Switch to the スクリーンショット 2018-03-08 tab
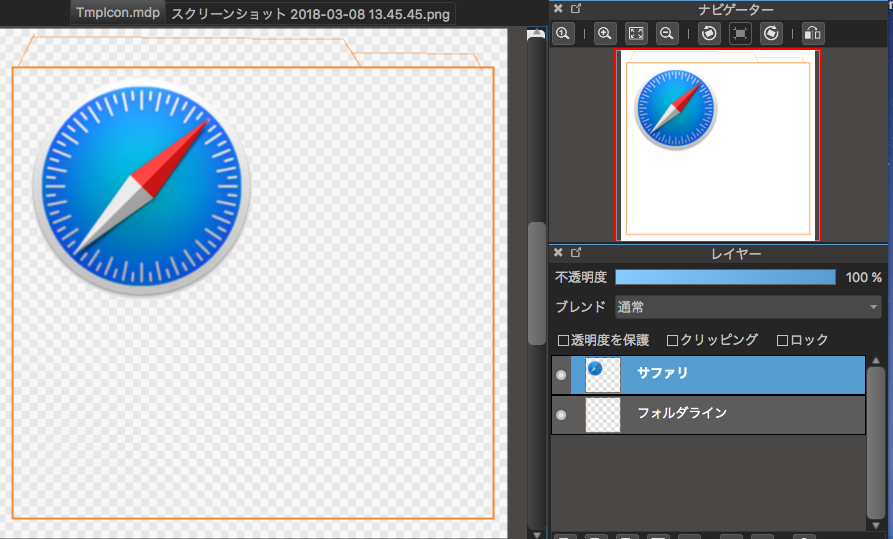The image size is (893, 539). pyautogui.click(x=310, y=14)
